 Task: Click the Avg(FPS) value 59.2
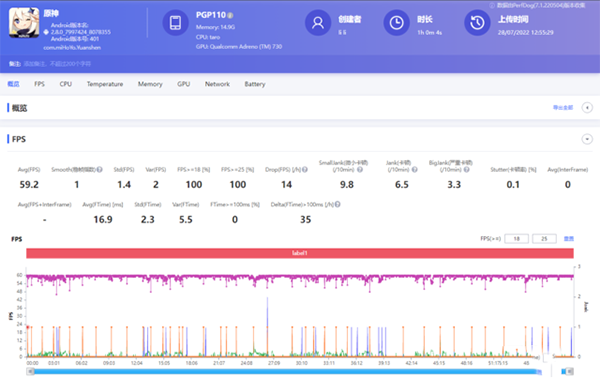pyautogui.click(x=29, y=185)
